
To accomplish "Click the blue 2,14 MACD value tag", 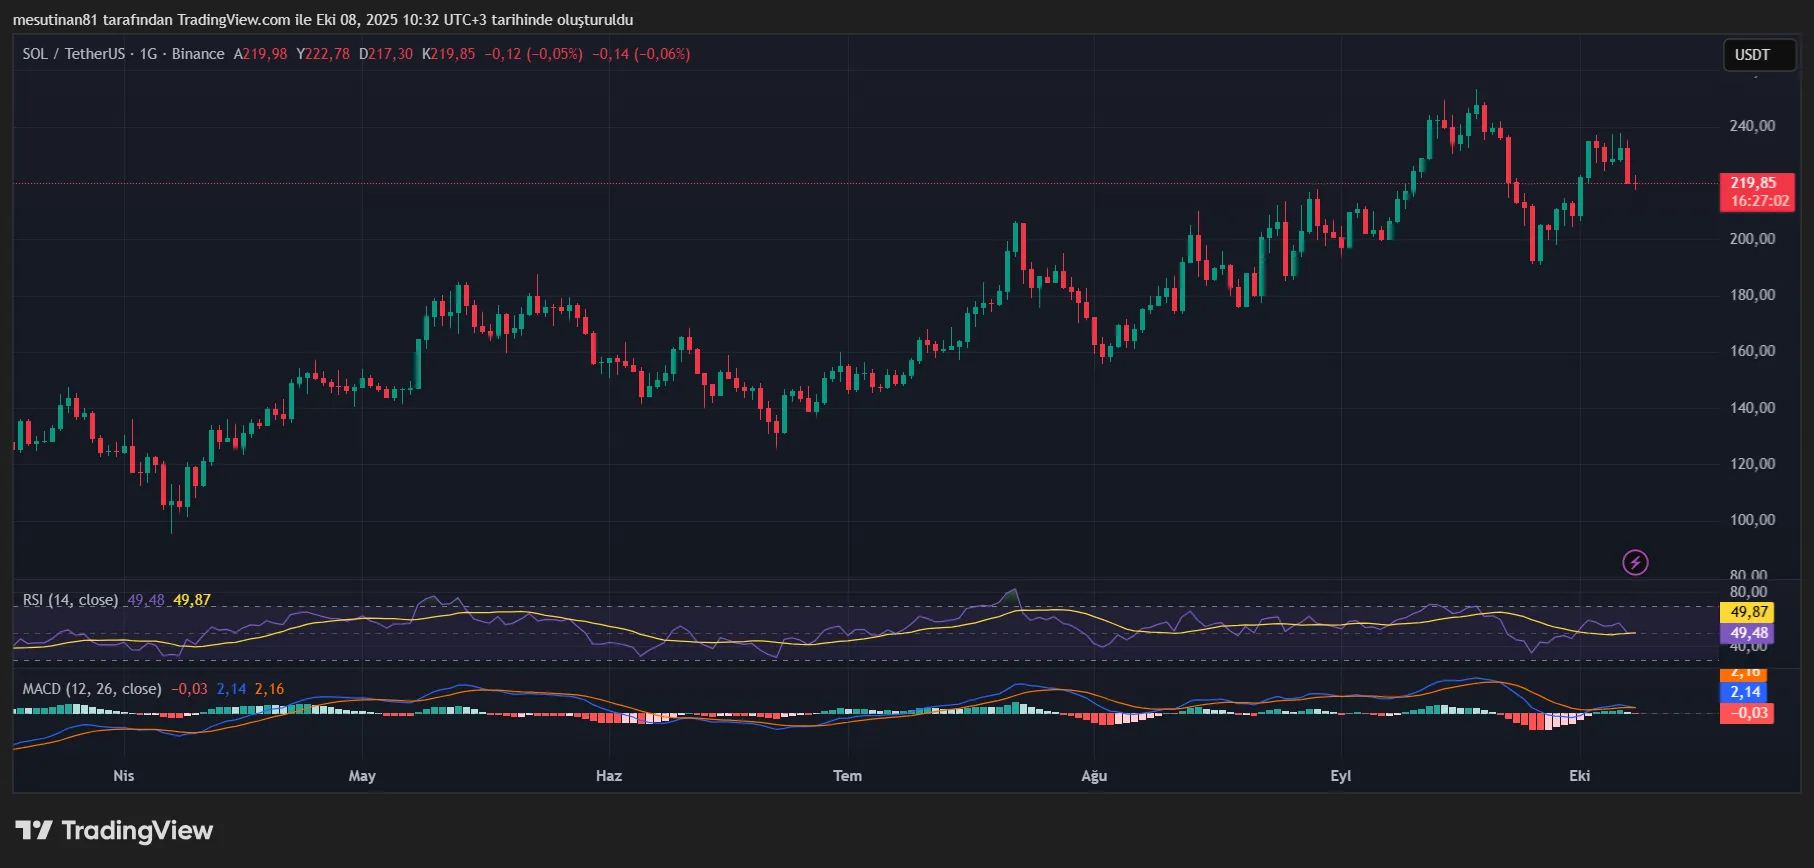I will point(1746,692).
